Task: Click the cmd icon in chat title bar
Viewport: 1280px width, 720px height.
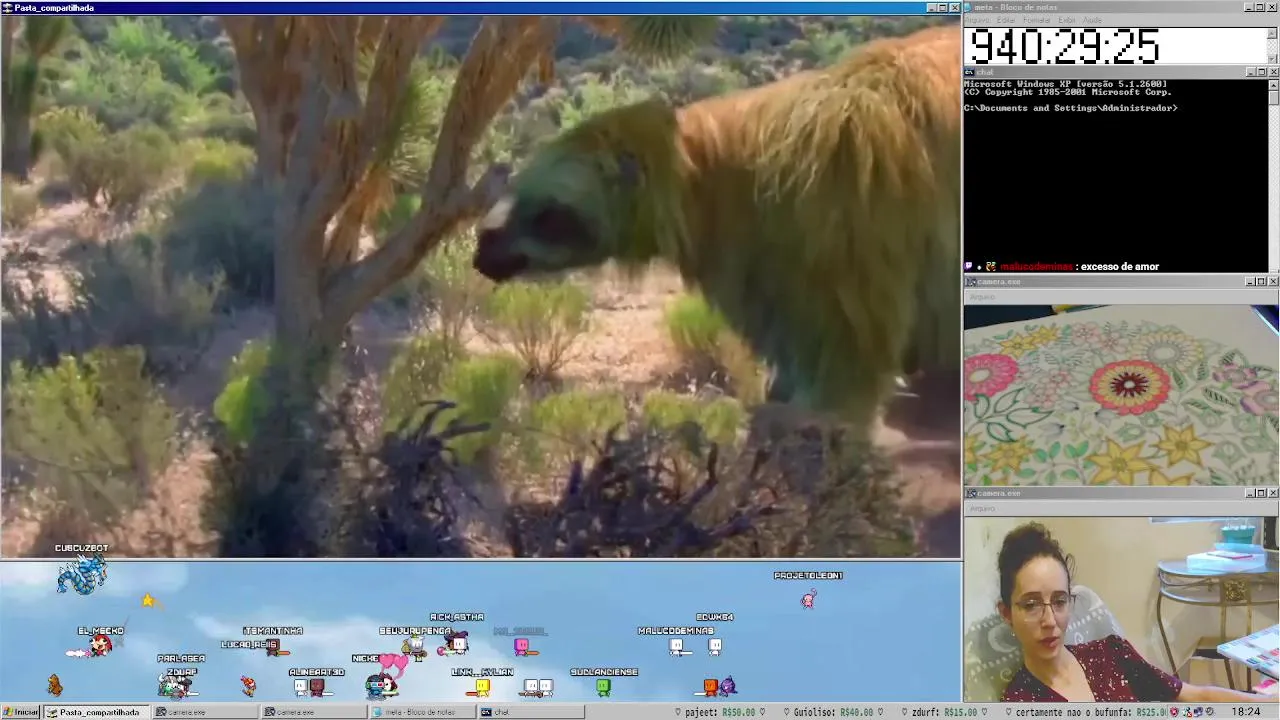Action: [969, 72]
